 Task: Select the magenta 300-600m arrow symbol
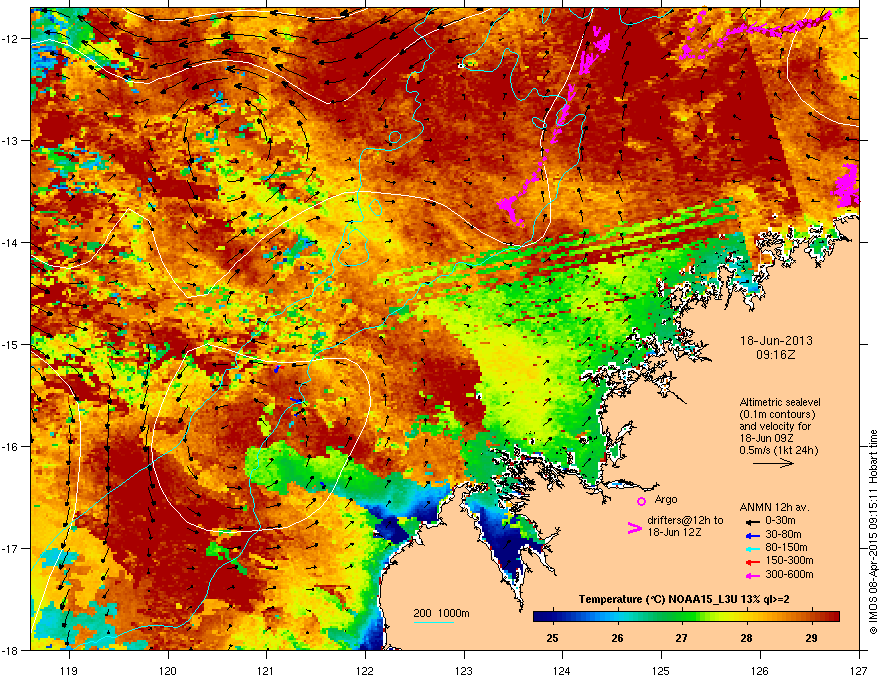click(x=753, y=576)
